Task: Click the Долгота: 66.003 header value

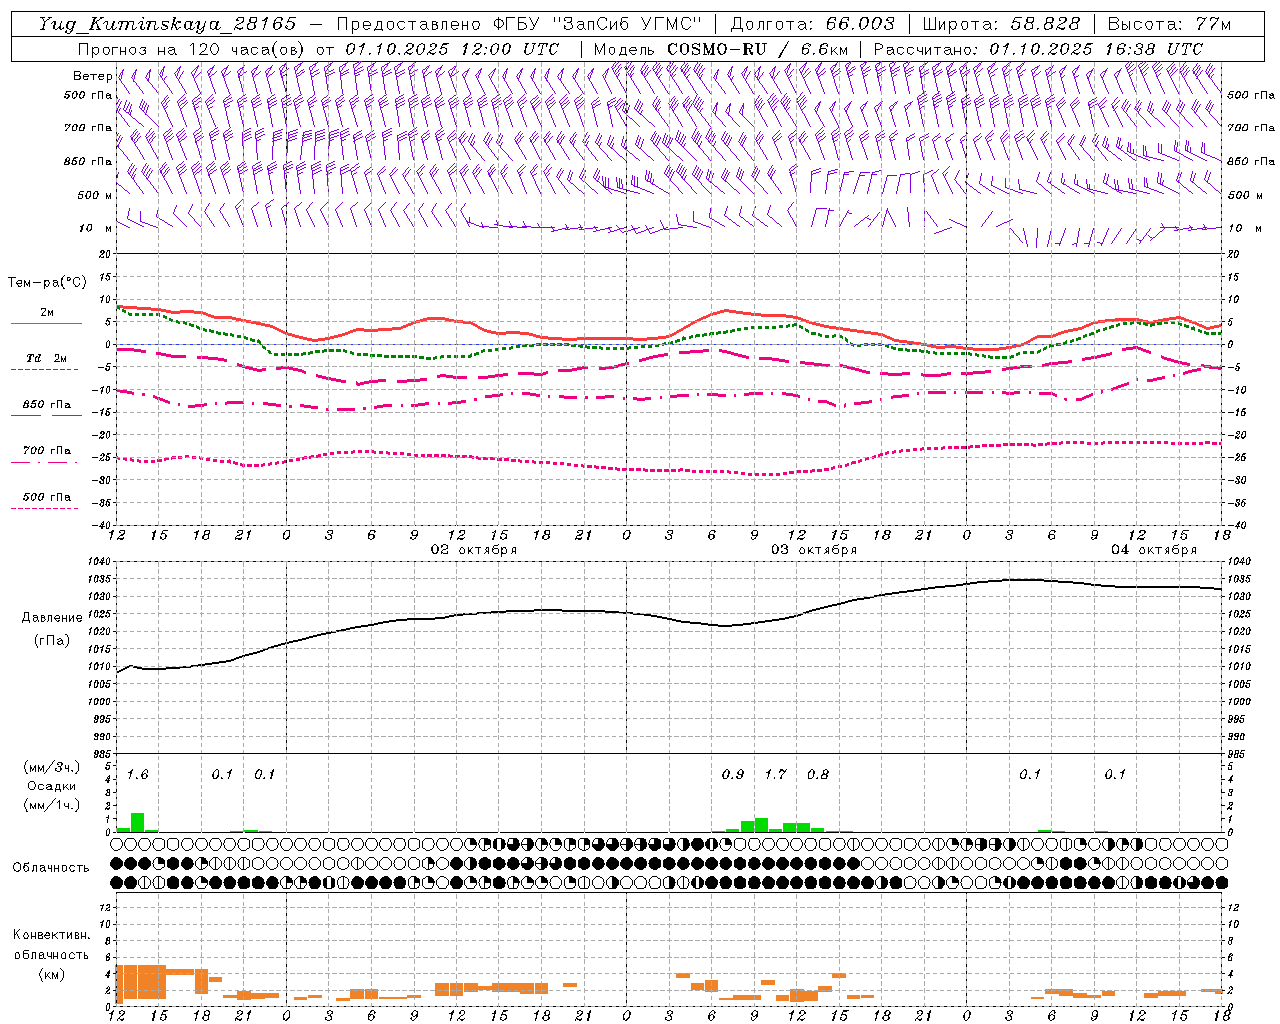Action: coord(812,24)
